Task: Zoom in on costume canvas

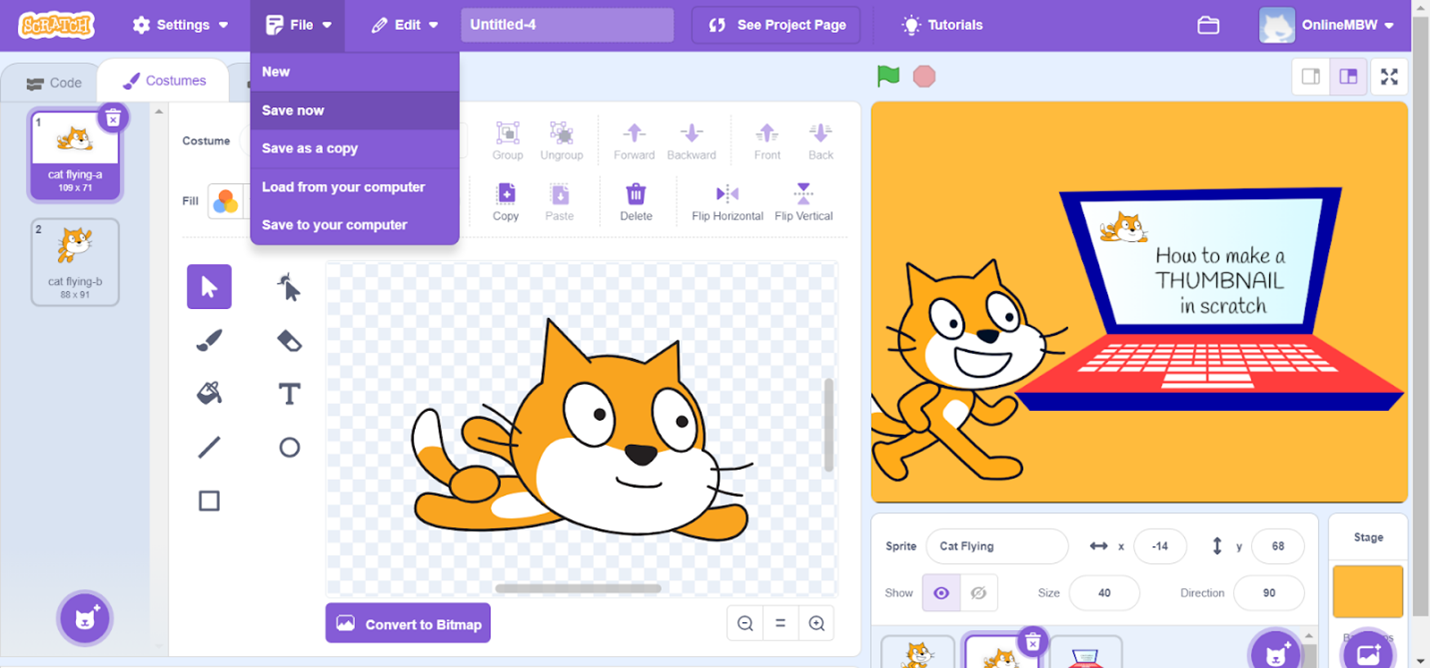Action: point(816,623)
